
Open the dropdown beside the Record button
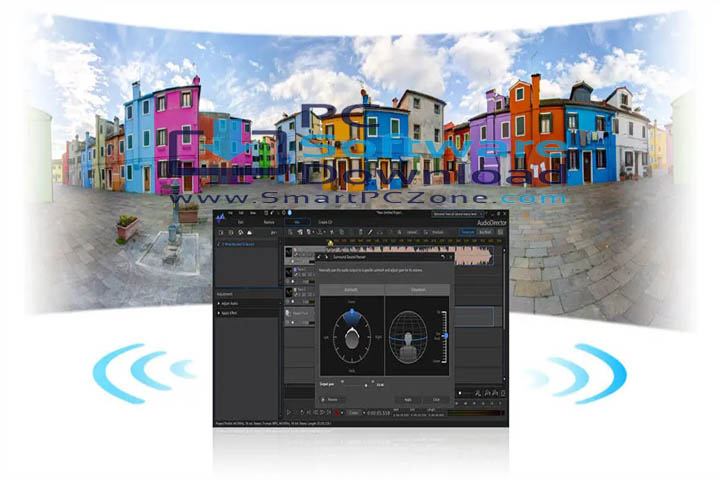pyautogui.click(x=342, y=412)
